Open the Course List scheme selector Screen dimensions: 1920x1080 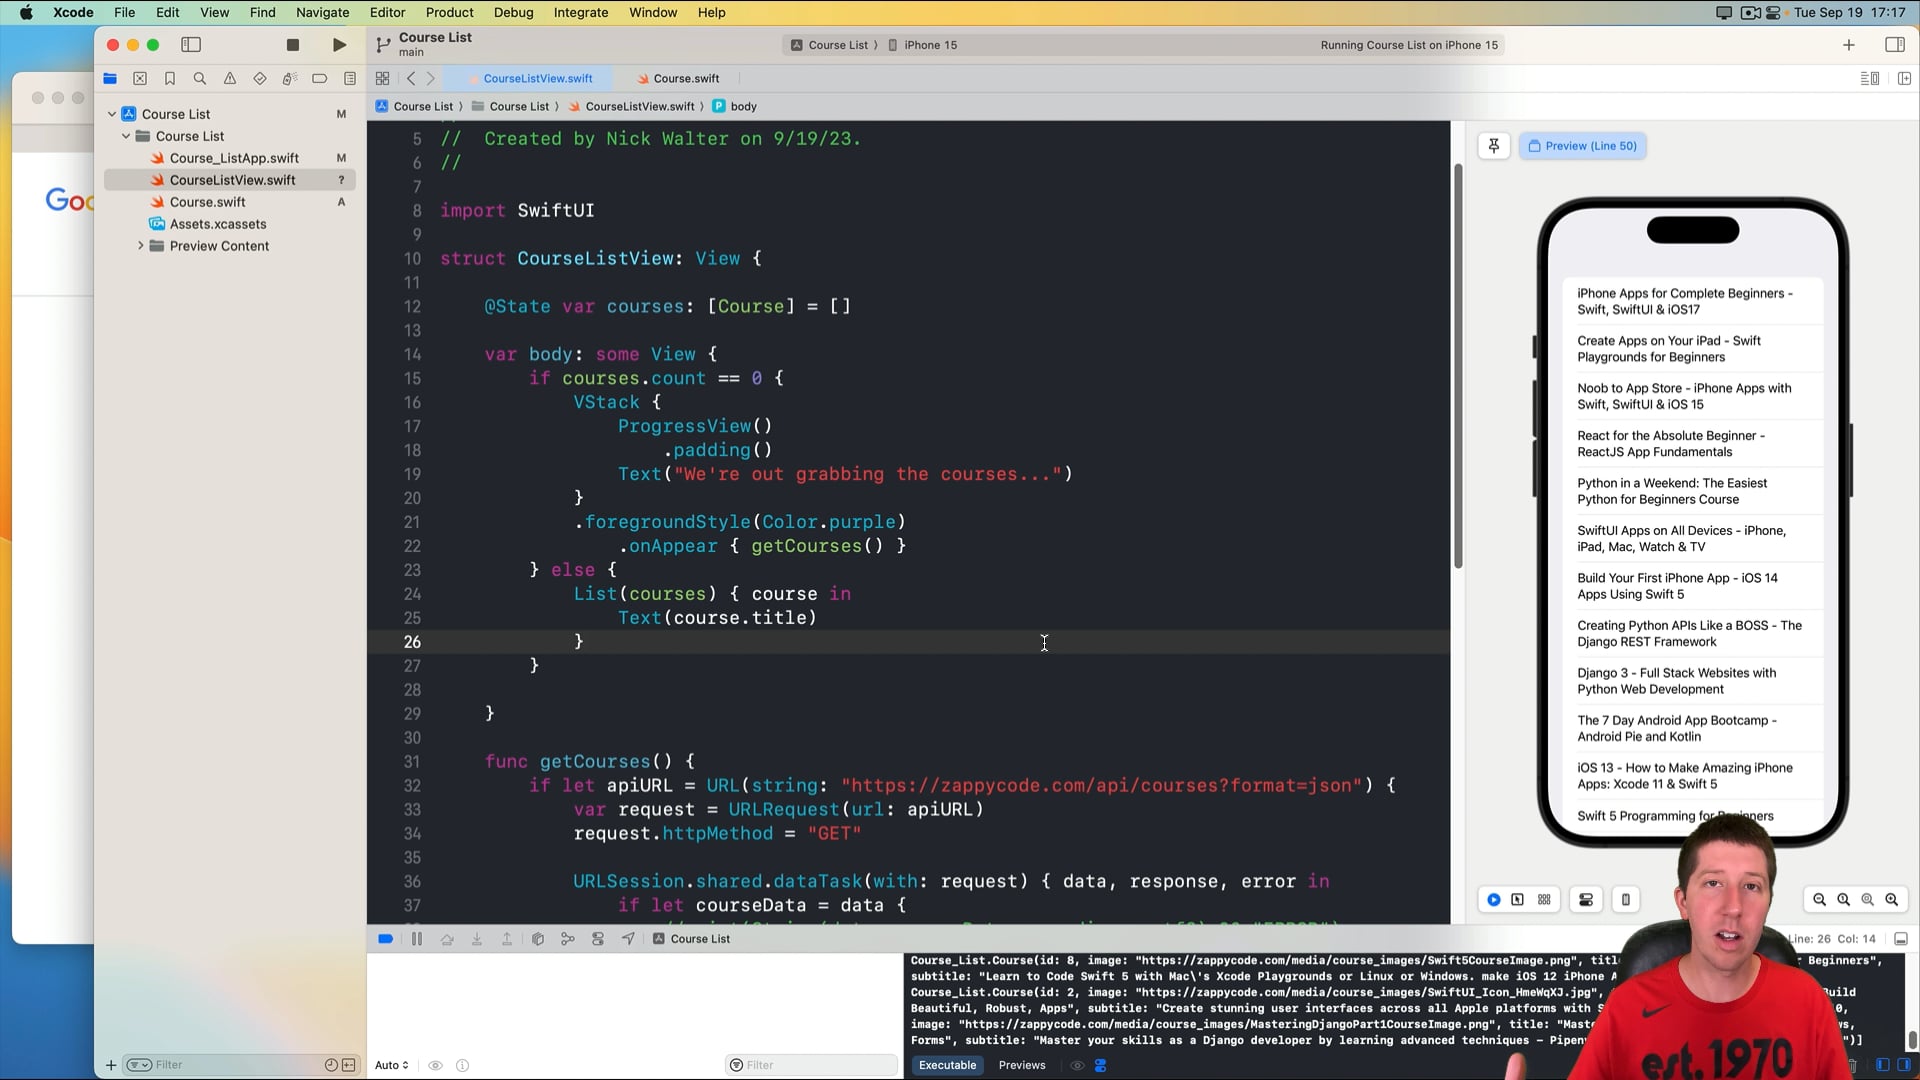[829, 45]
